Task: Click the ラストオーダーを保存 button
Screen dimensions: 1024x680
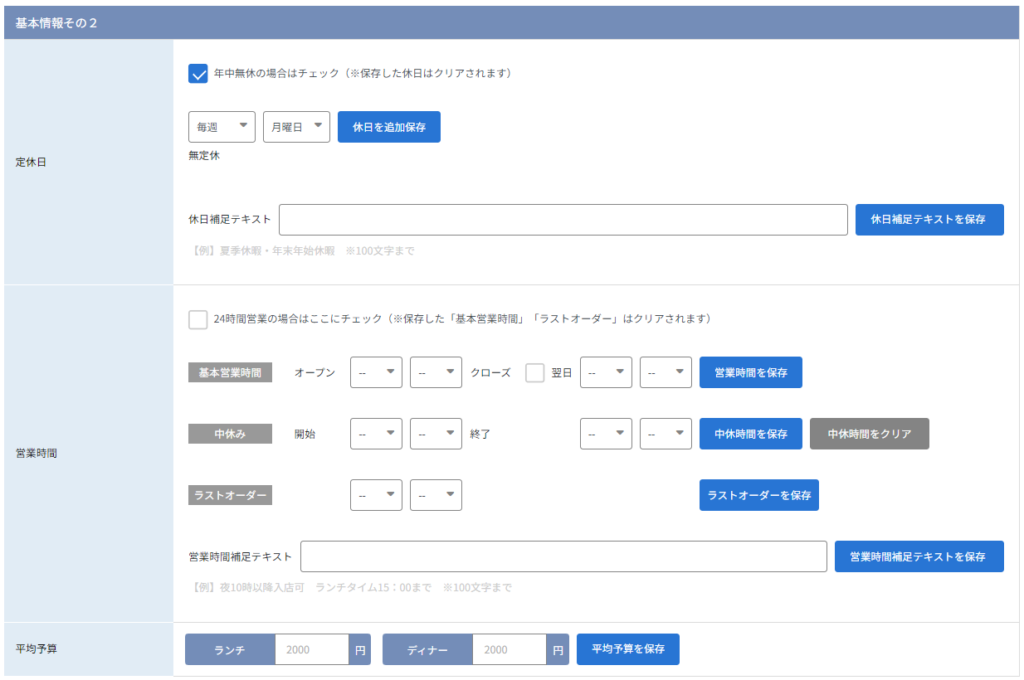Action: 760,495
